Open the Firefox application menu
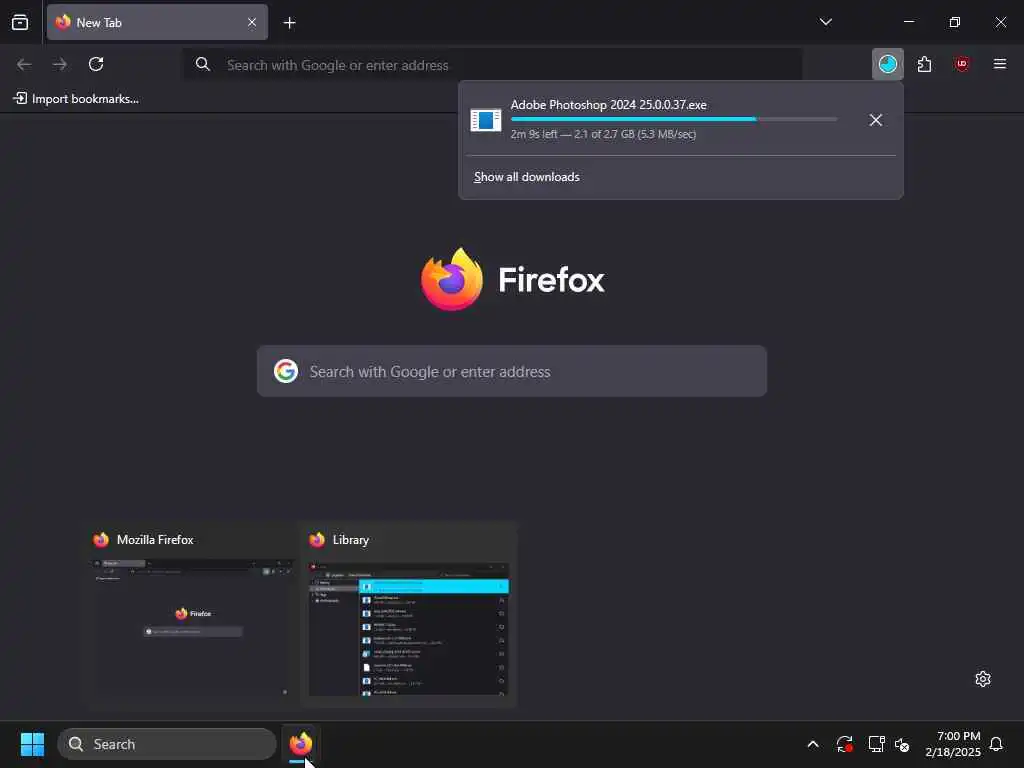The image size is (1024, 768). [999, 64]
